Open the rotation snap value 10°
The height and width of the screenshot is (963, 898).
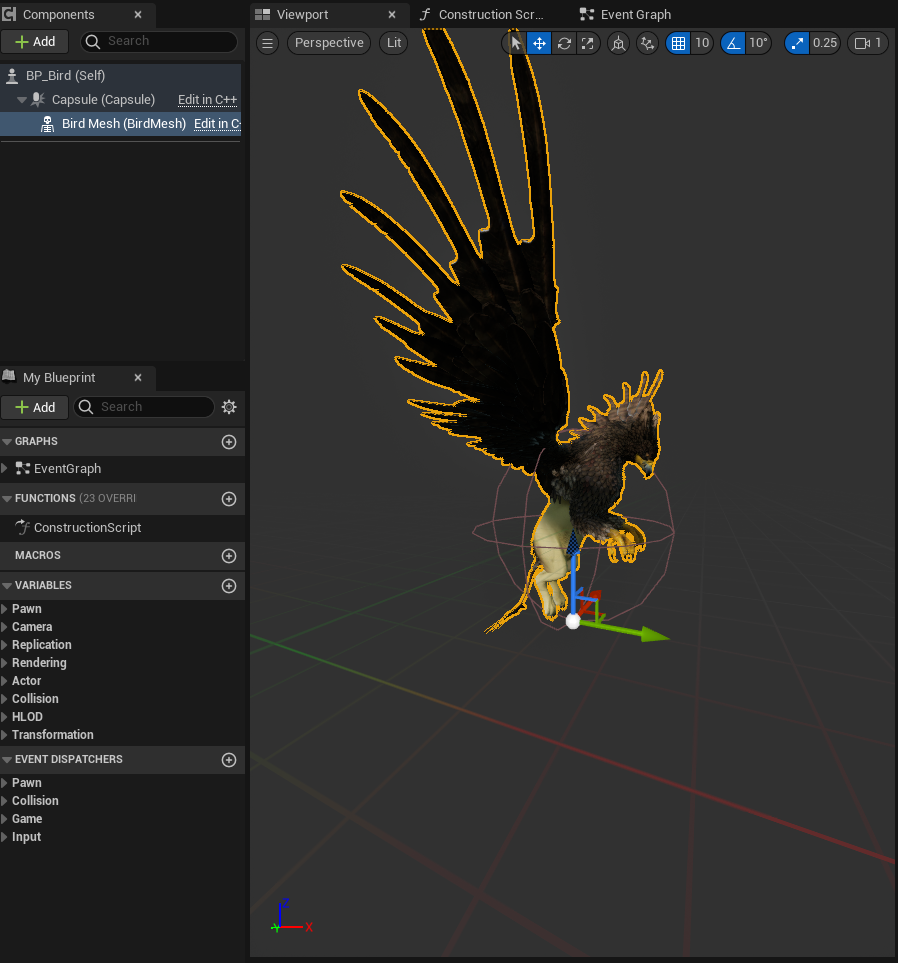point(759,43)
